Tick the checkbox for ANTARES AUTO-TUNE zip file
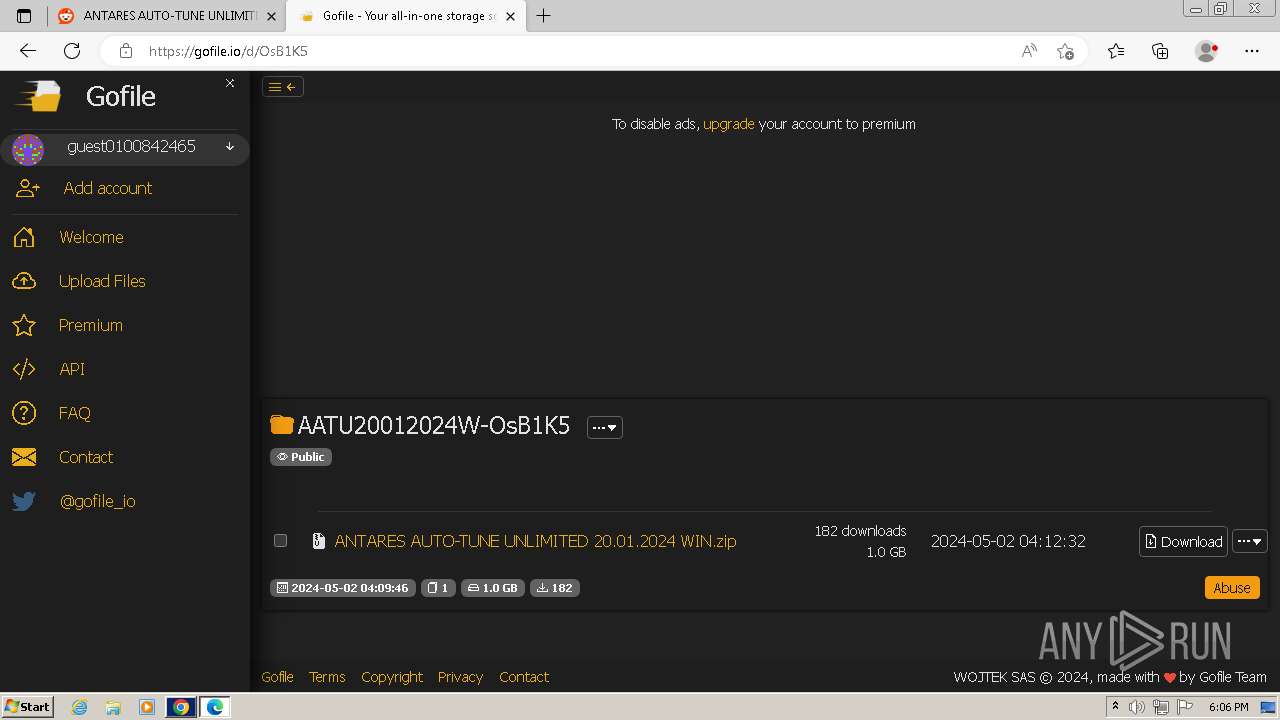Screen dimensions: 1280x720 click(x=281, y=540)
